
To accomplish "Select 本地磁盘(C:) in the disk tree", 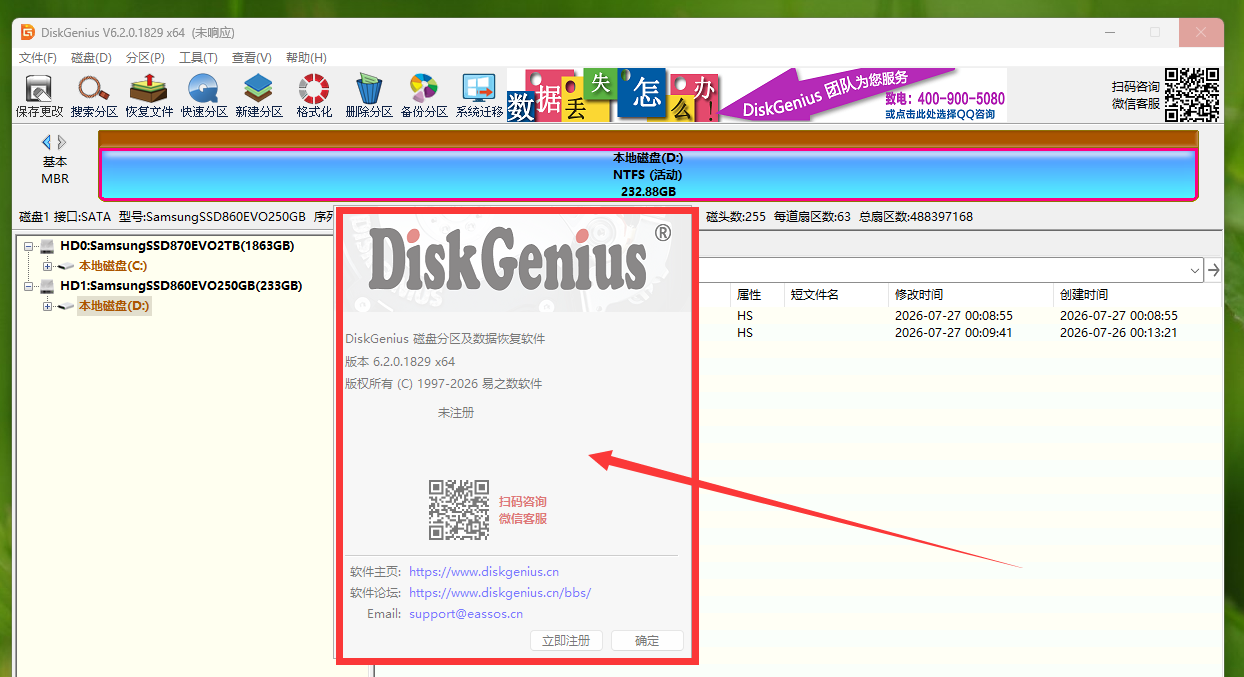I will 113,266.
